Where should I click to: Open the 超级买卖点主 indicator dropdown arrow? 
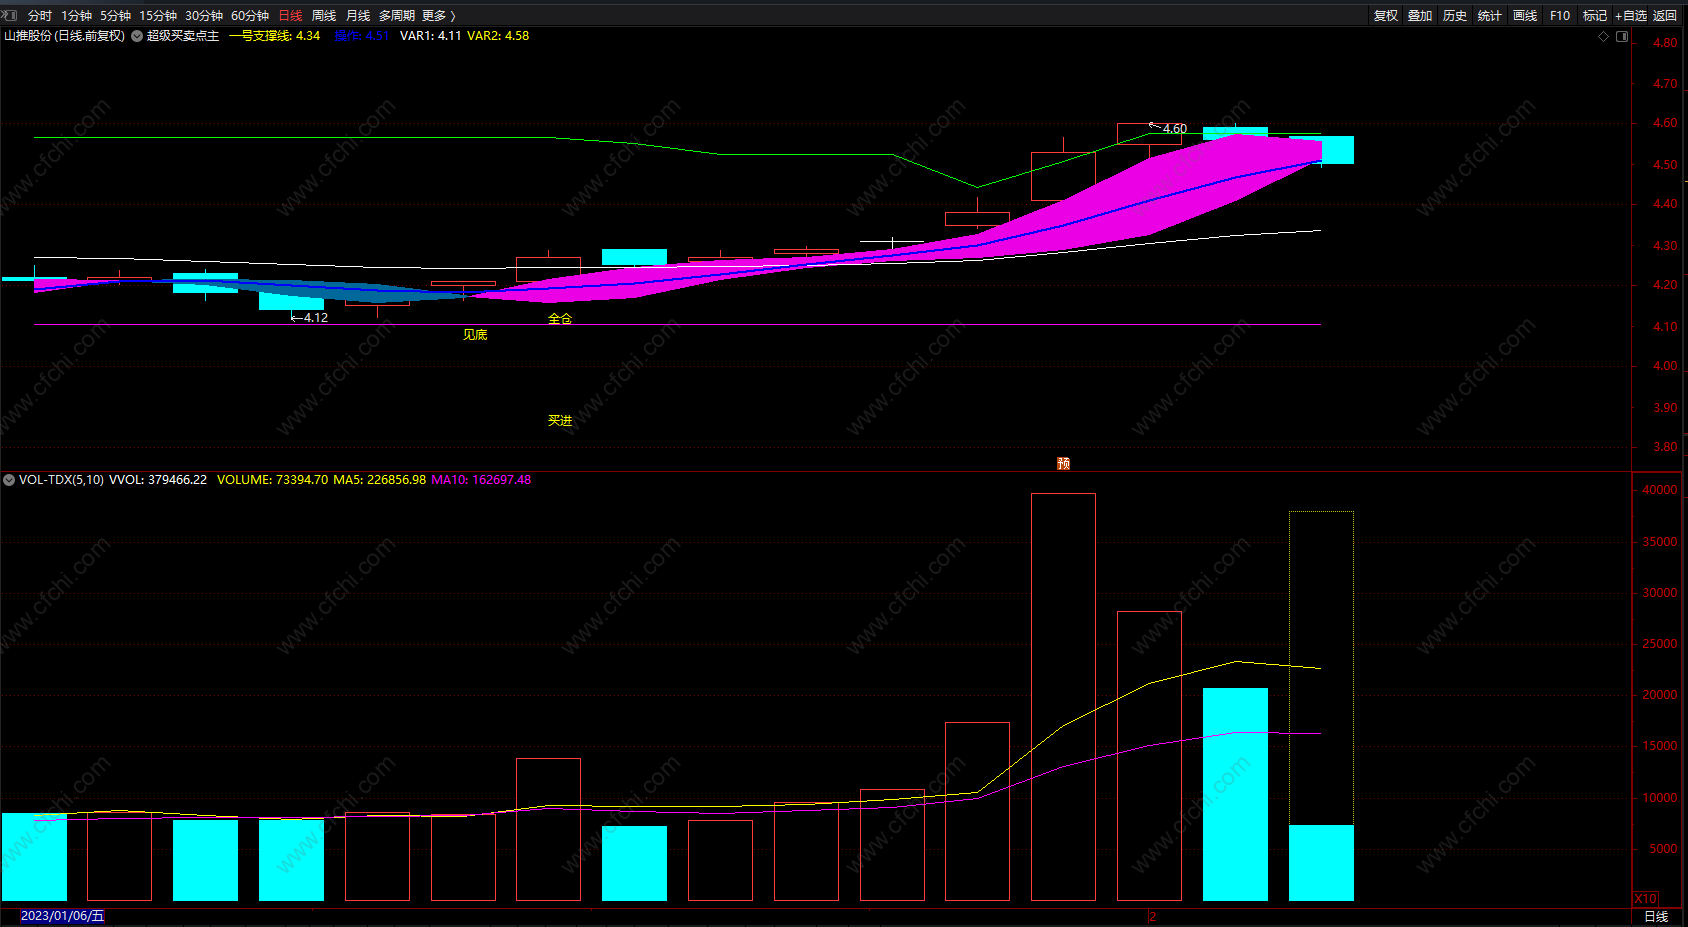pos(137,36)
